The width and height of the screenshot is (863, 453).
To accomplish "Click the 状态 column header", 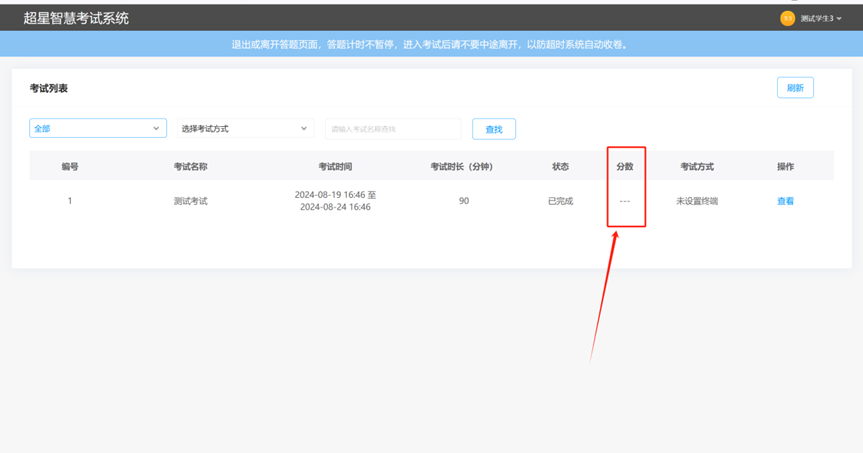I will 560,166.
